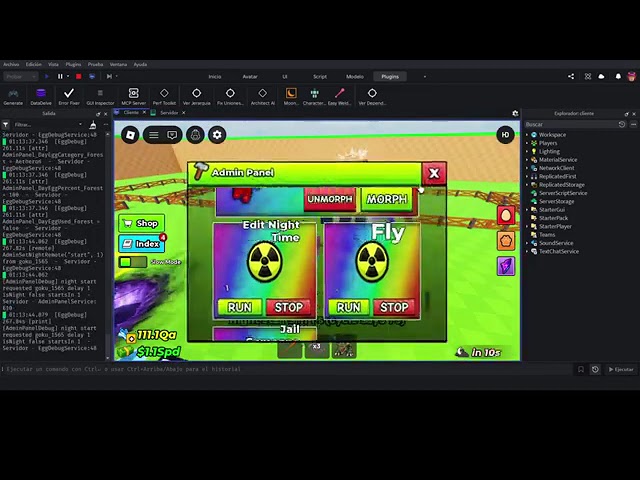Screen dimensions: 640x480
Task: Clear the output with broom icon
Action: (93, 125)
